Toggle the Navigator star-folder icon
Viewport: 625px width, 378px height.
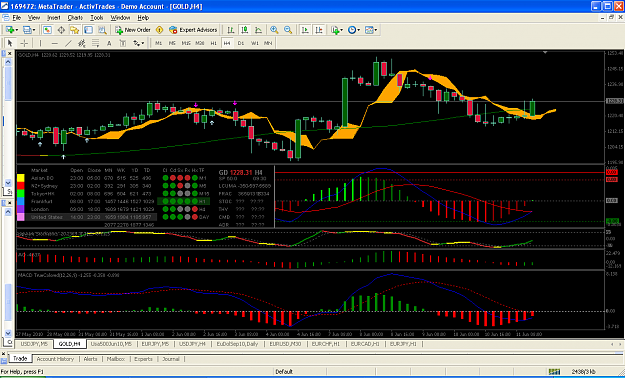[x=74, y=30]
